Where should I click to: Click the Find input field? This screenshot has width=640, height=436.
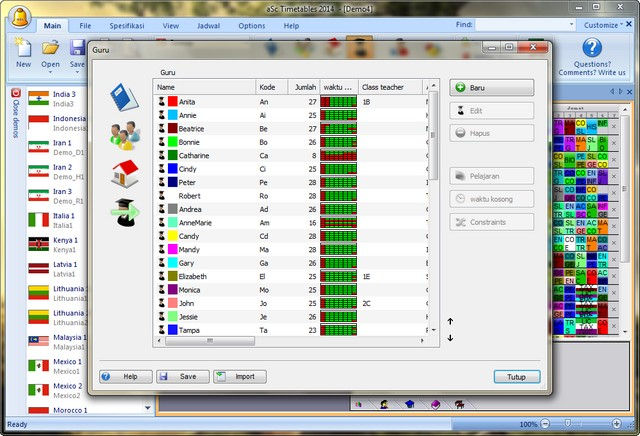(x=522, y=25)
